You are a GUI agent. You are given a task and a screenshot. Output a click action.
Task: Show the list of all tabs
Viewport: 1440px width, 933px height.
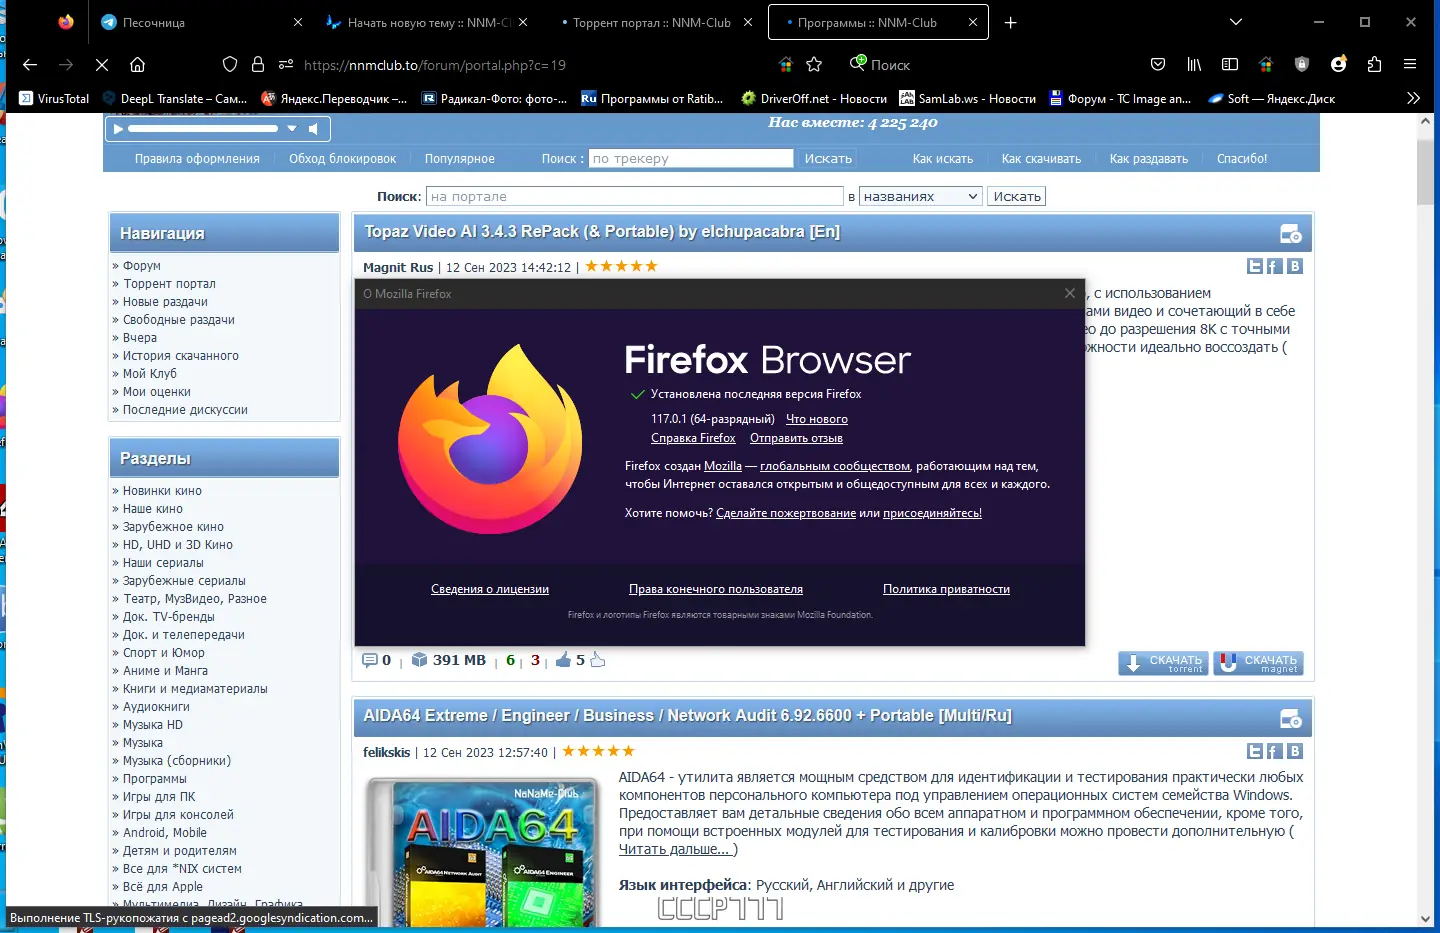(1236, 22)
